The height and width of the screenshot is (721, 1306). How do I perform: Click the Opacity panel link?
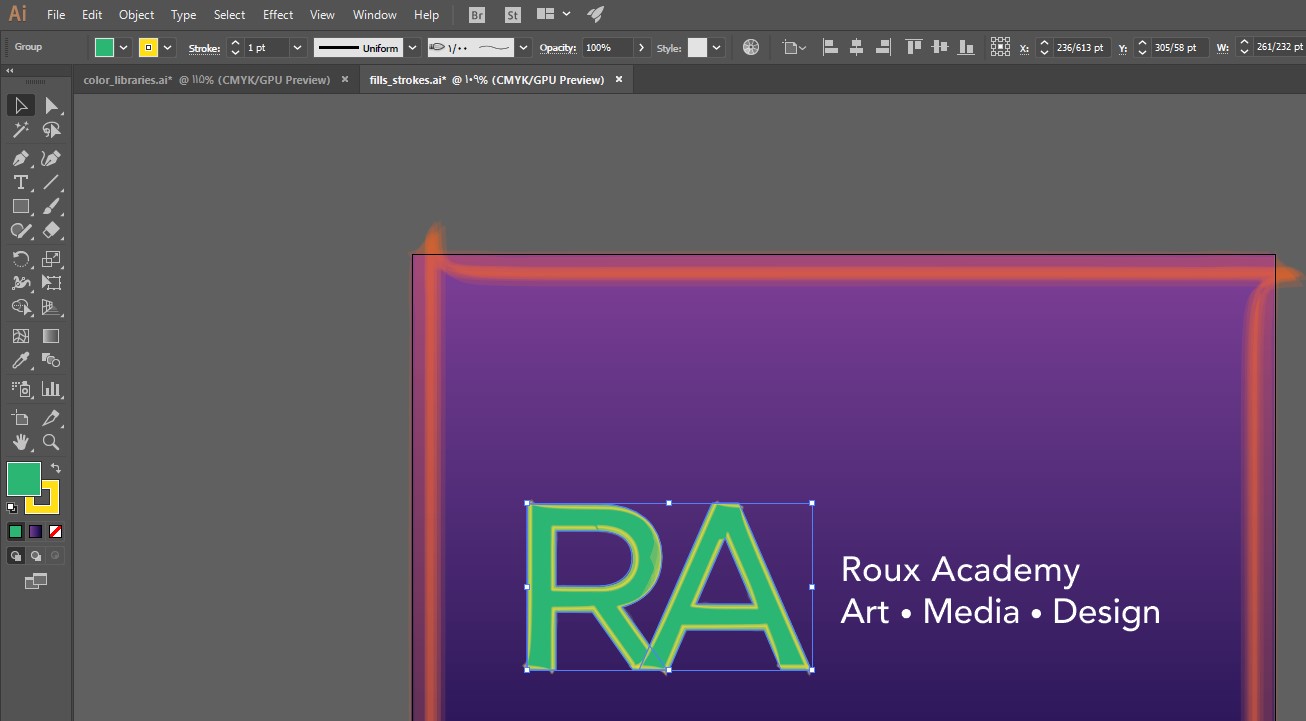coord(558,48)
